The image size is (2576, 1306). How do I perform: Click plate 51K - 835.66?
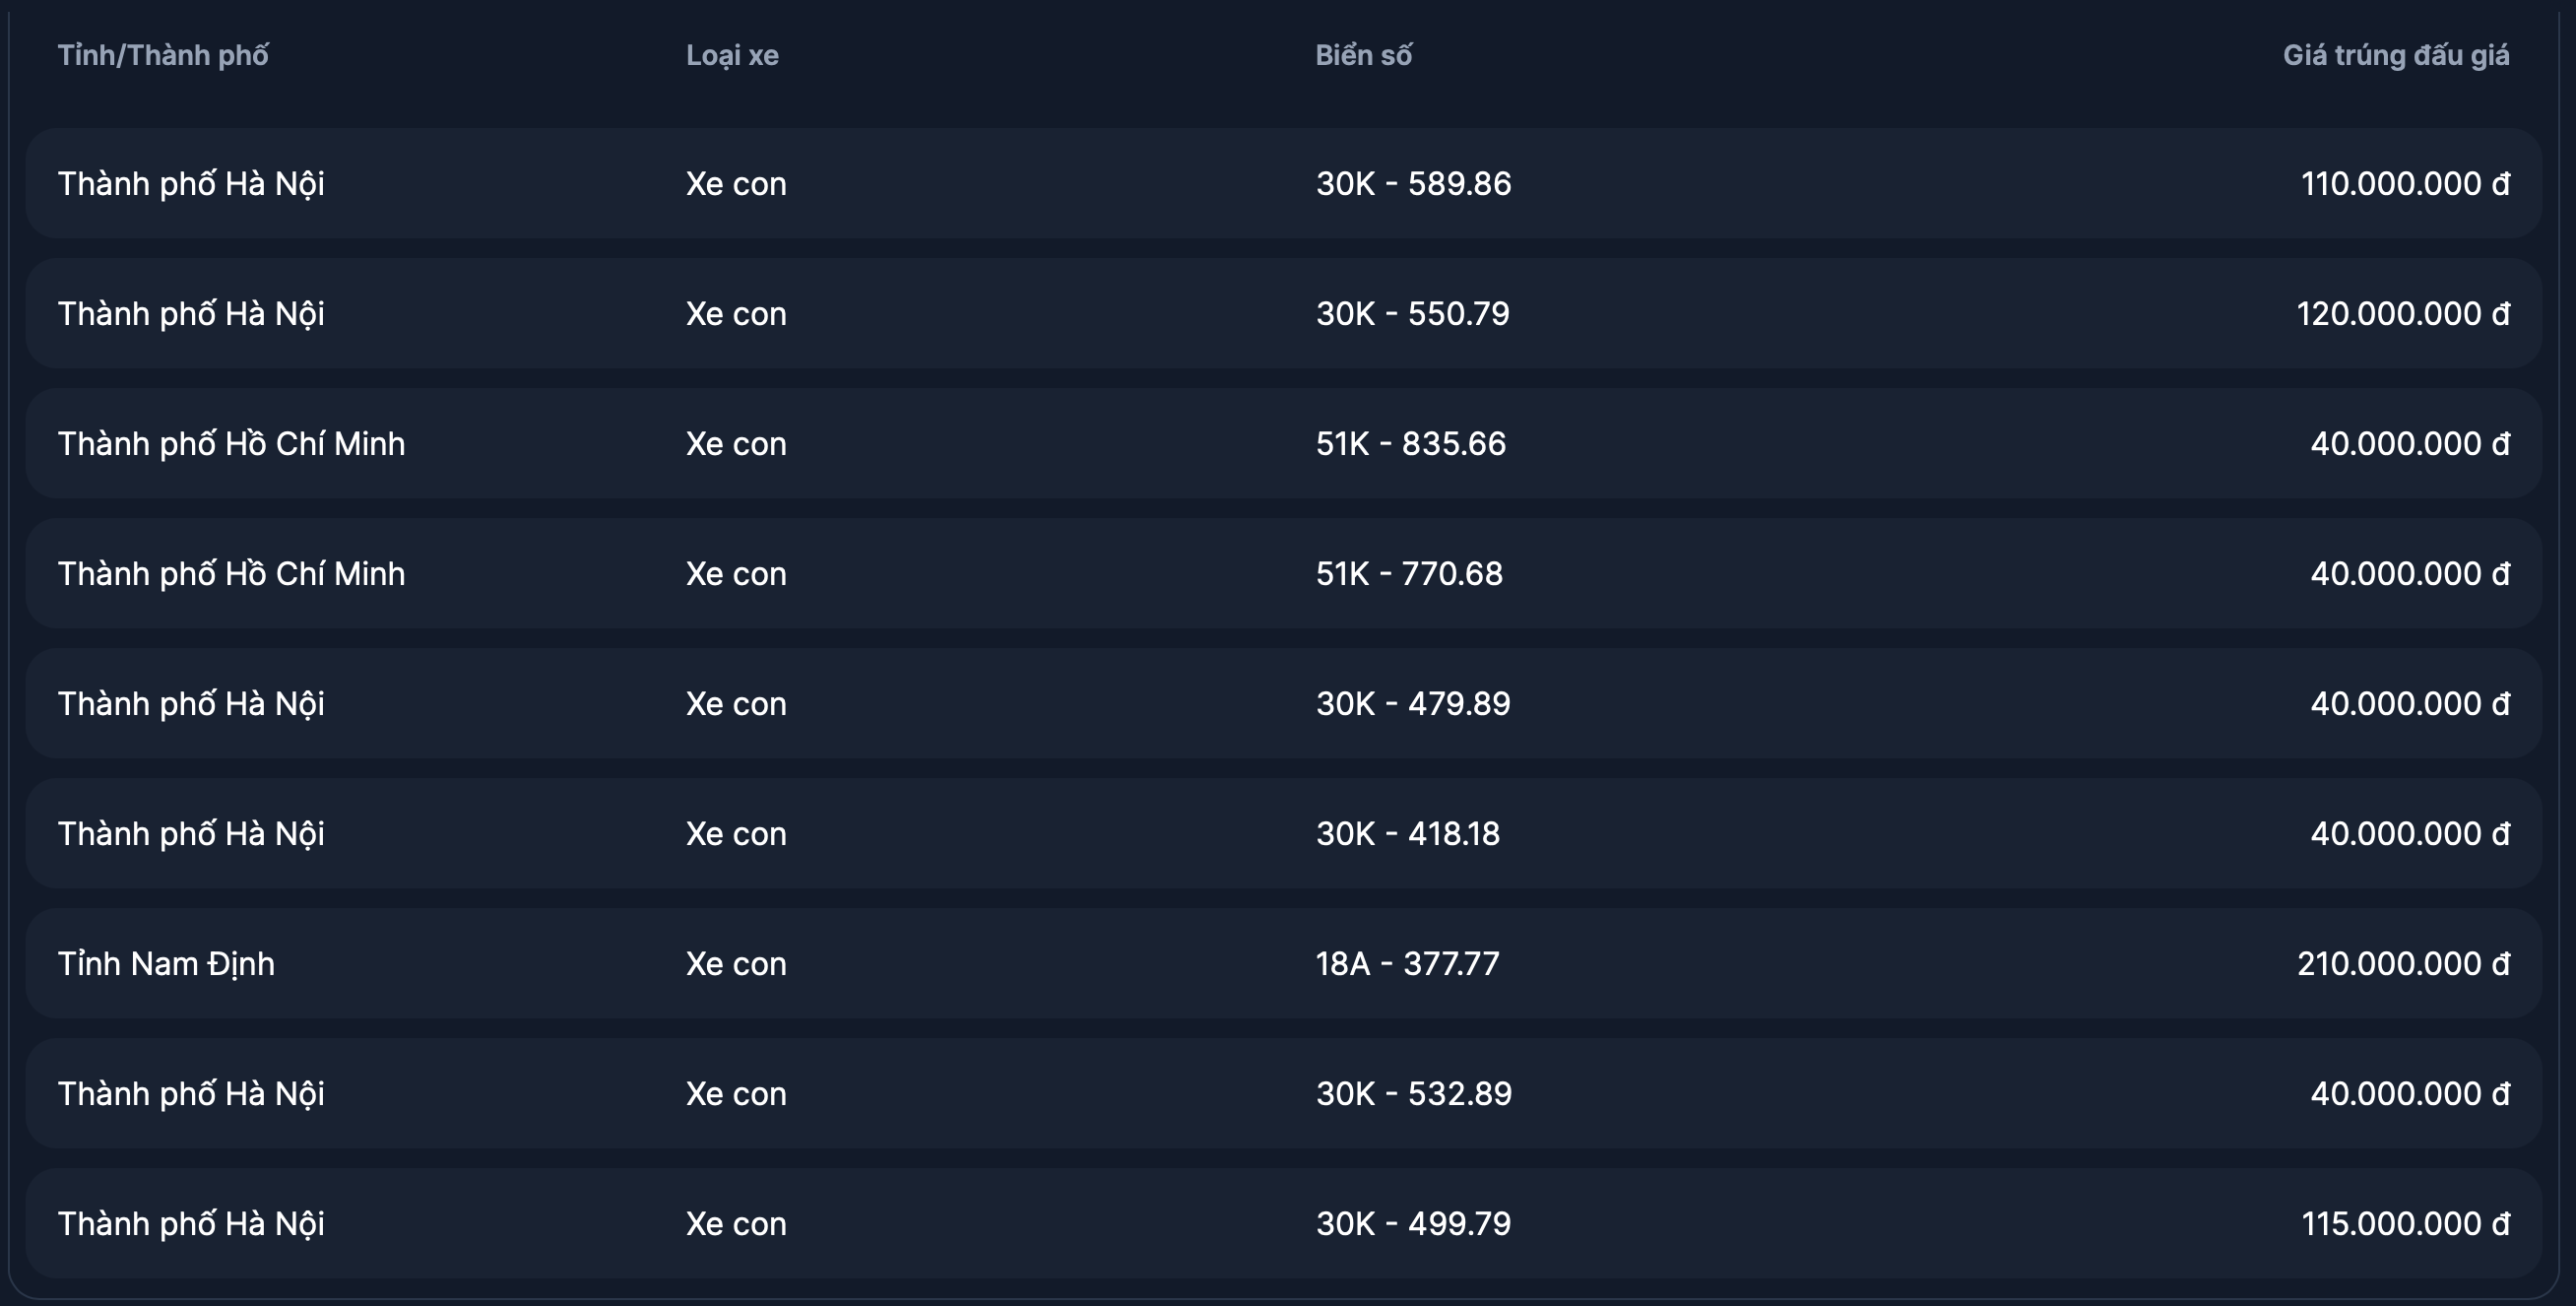click(x=1410, y=444)
